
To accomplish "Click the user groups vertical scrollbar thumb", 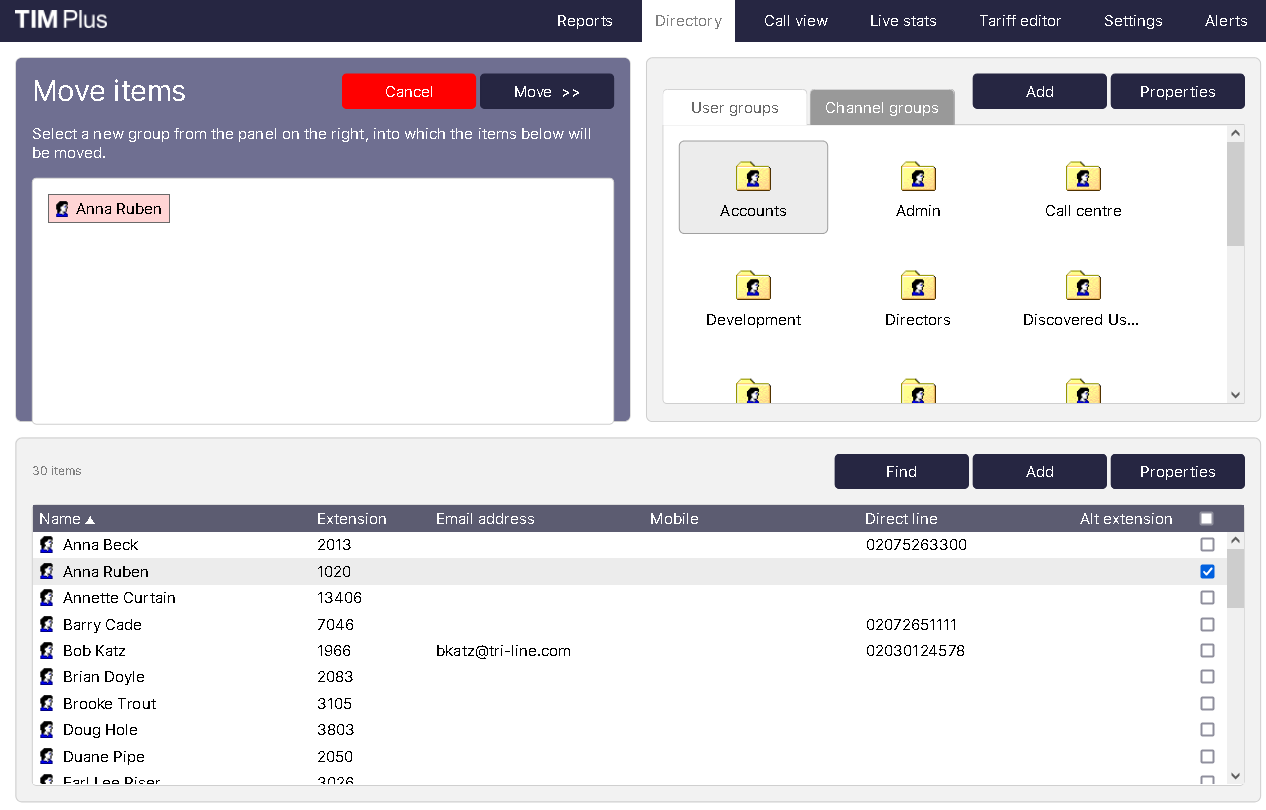I will [x=1235, y=193].
